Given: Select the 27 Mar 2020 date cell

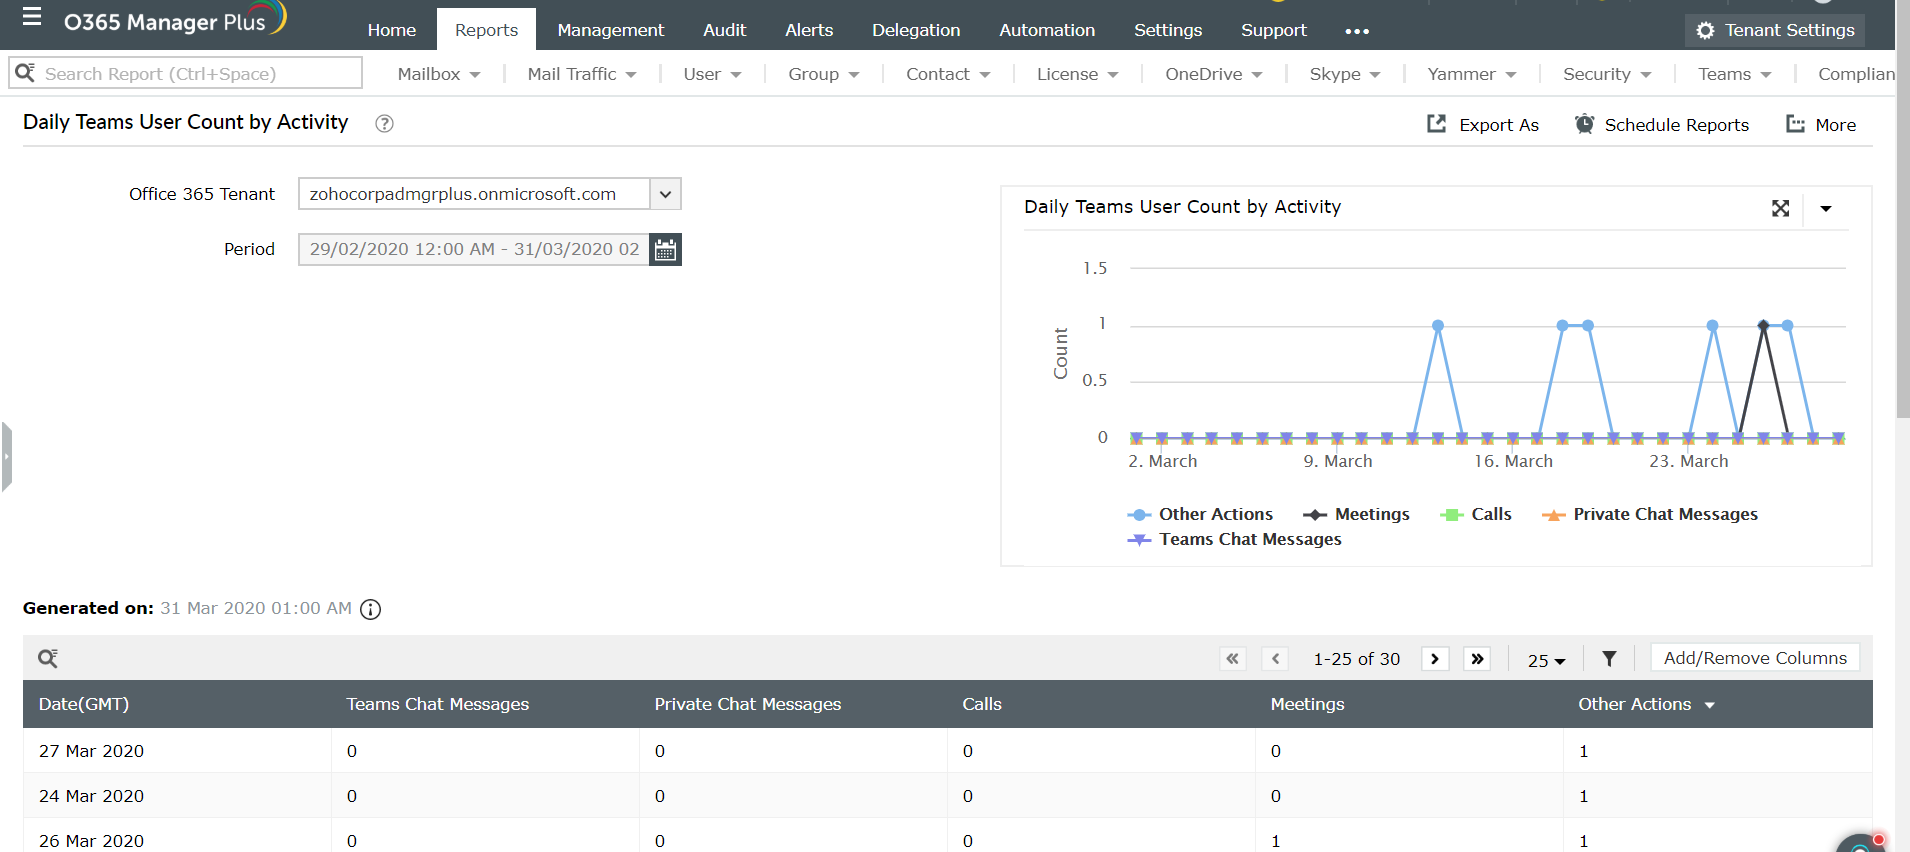Looking at the screenshot, I should click(91, 751).
